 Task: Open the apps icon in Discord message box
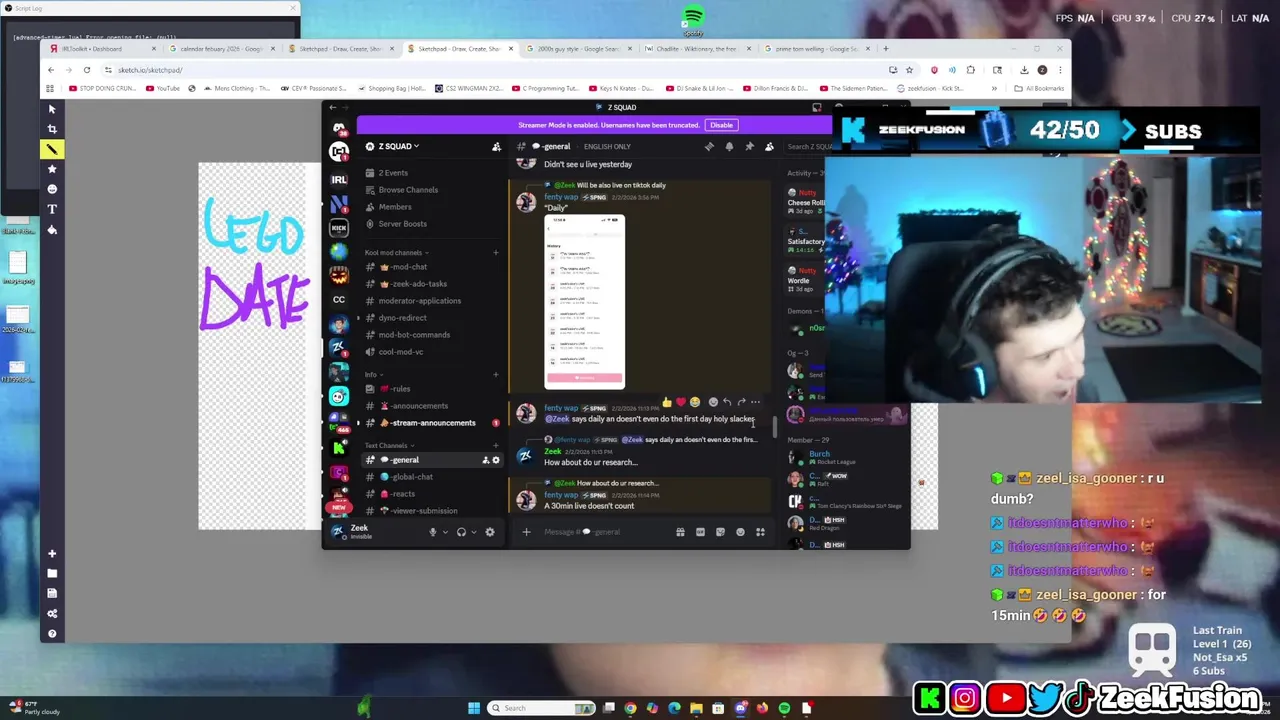coord(760,532)
